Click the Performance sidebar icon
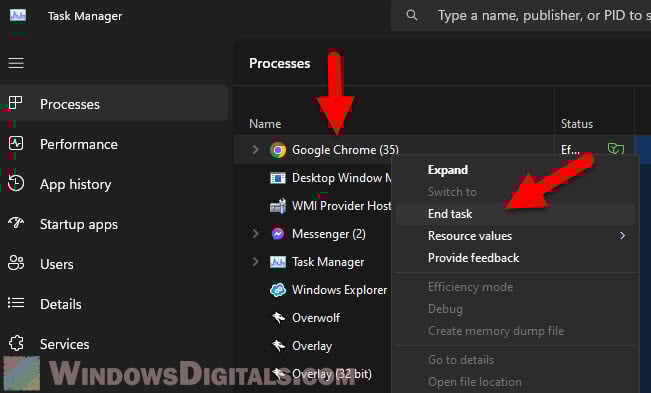Viewport: 651px width, 393px height. [16, 144]
